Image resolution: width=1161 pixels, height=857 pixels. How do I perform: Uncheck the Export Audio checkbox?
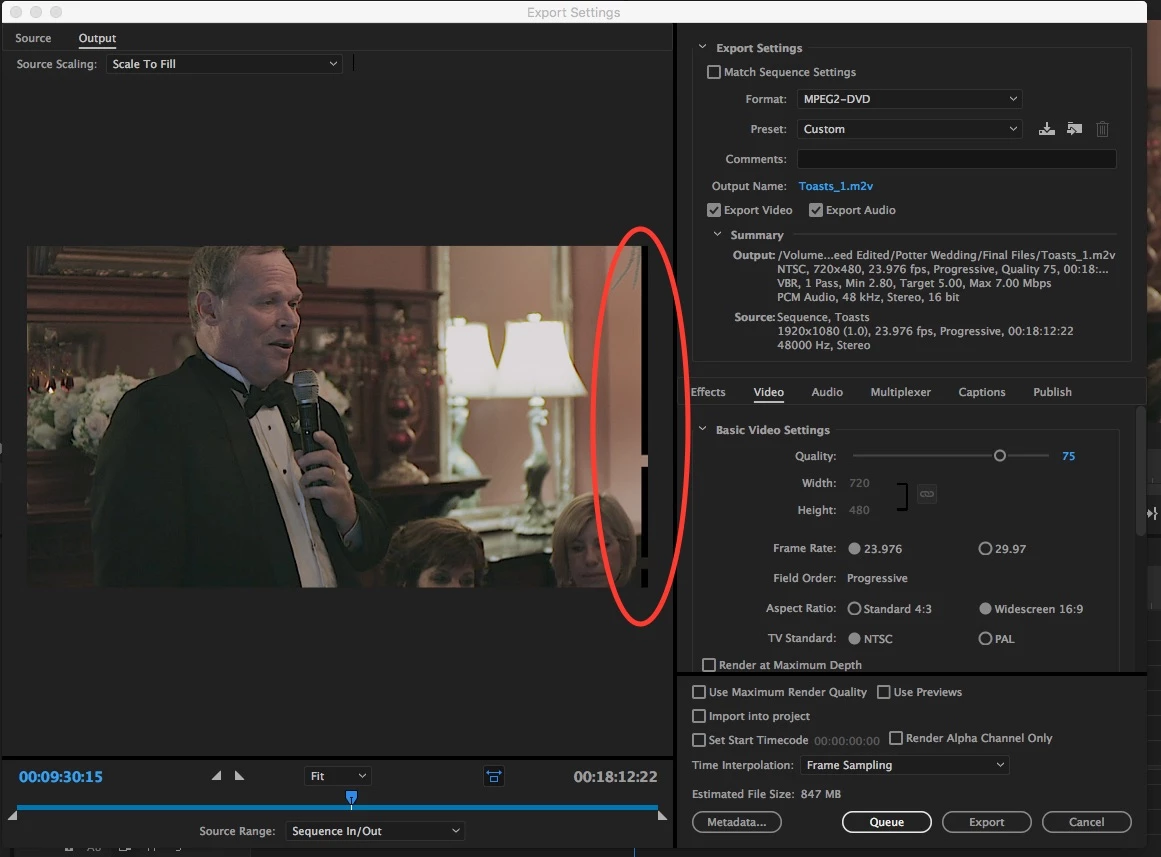coord(816,210)
